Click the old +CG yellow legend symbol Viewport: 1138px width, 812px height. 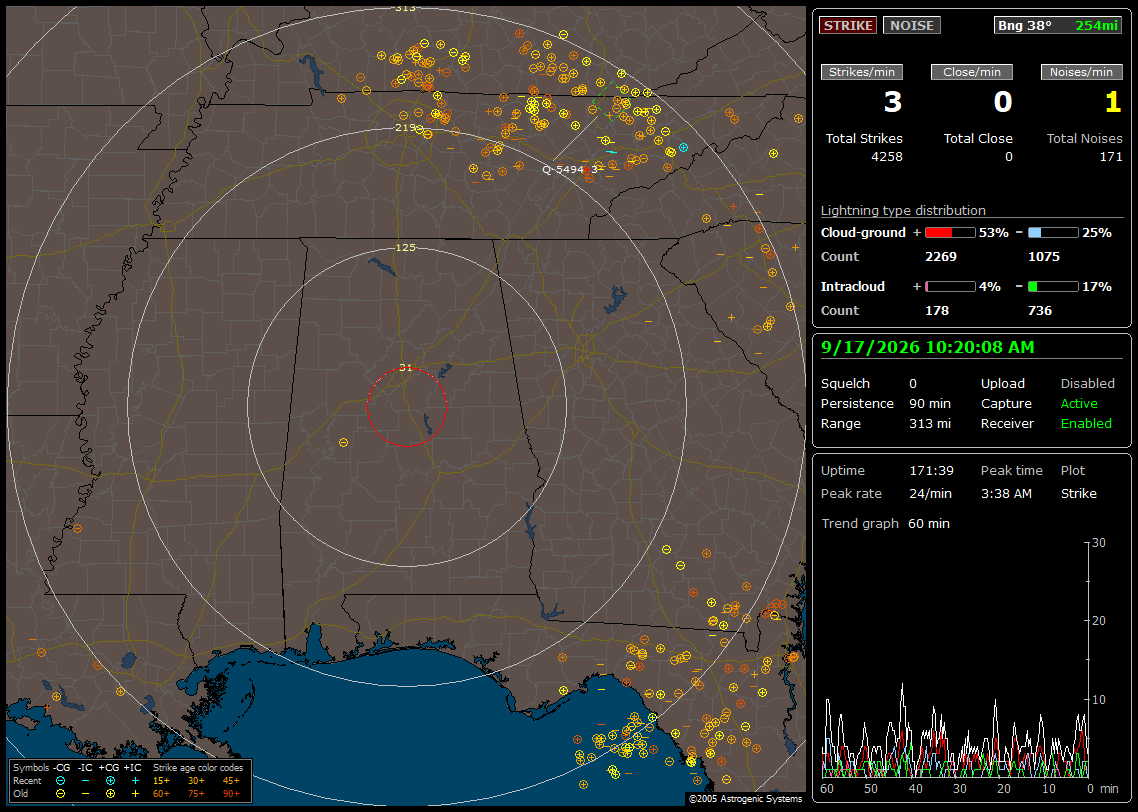(x=110, y=794)
